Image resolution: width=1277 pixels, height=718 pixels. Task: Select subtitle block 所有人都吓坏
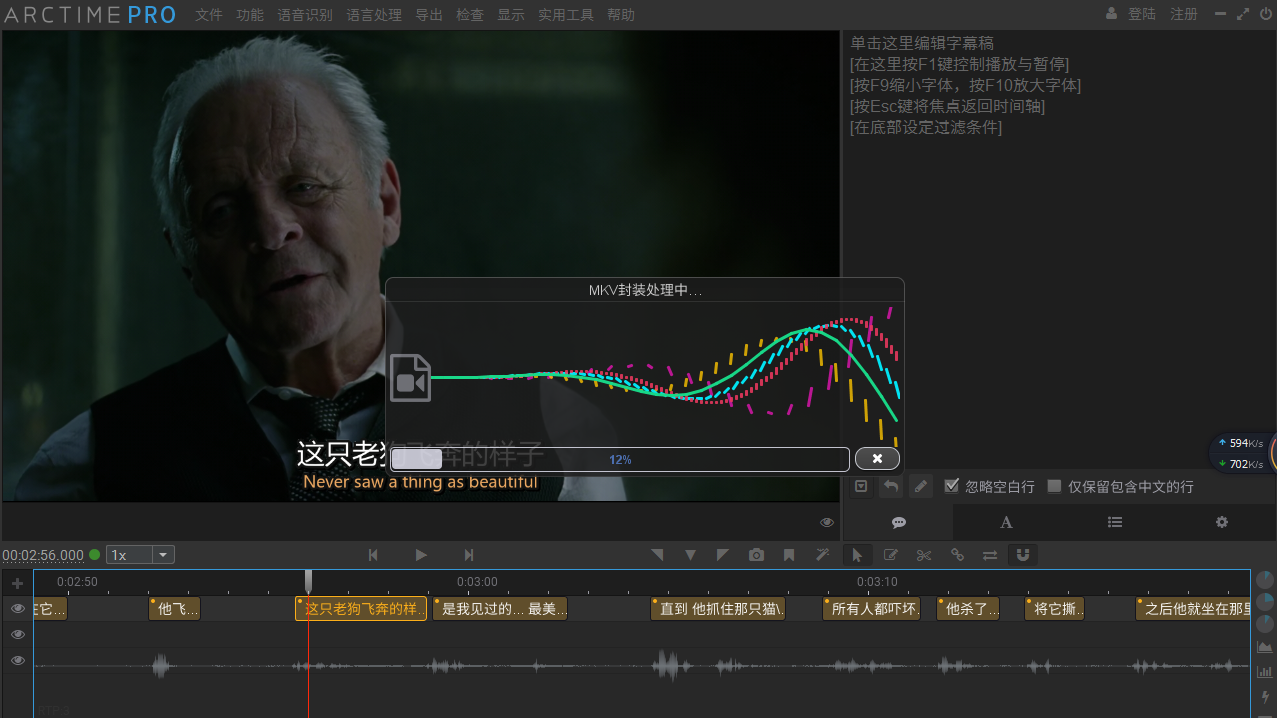(x=871, y=608)
